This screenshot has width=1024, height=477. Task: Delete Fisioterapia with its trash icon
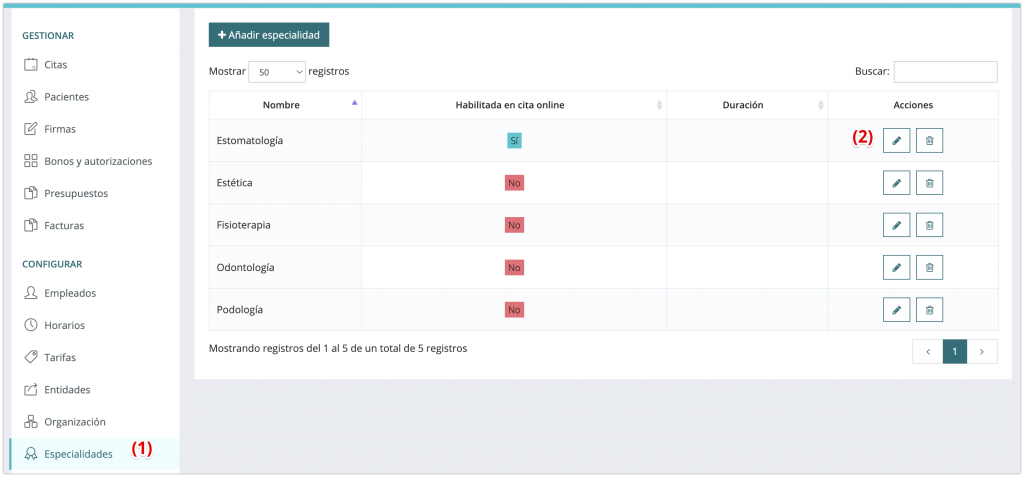click(x=929, y=225)
